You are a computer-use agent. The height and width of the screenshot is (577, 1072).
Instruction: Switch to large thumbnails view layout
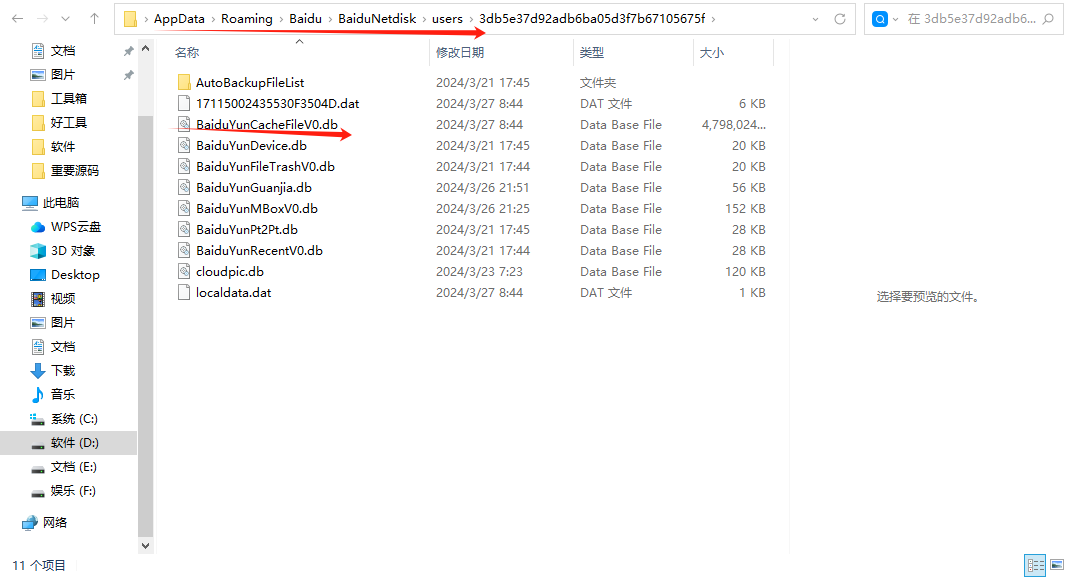(1057, 565)
